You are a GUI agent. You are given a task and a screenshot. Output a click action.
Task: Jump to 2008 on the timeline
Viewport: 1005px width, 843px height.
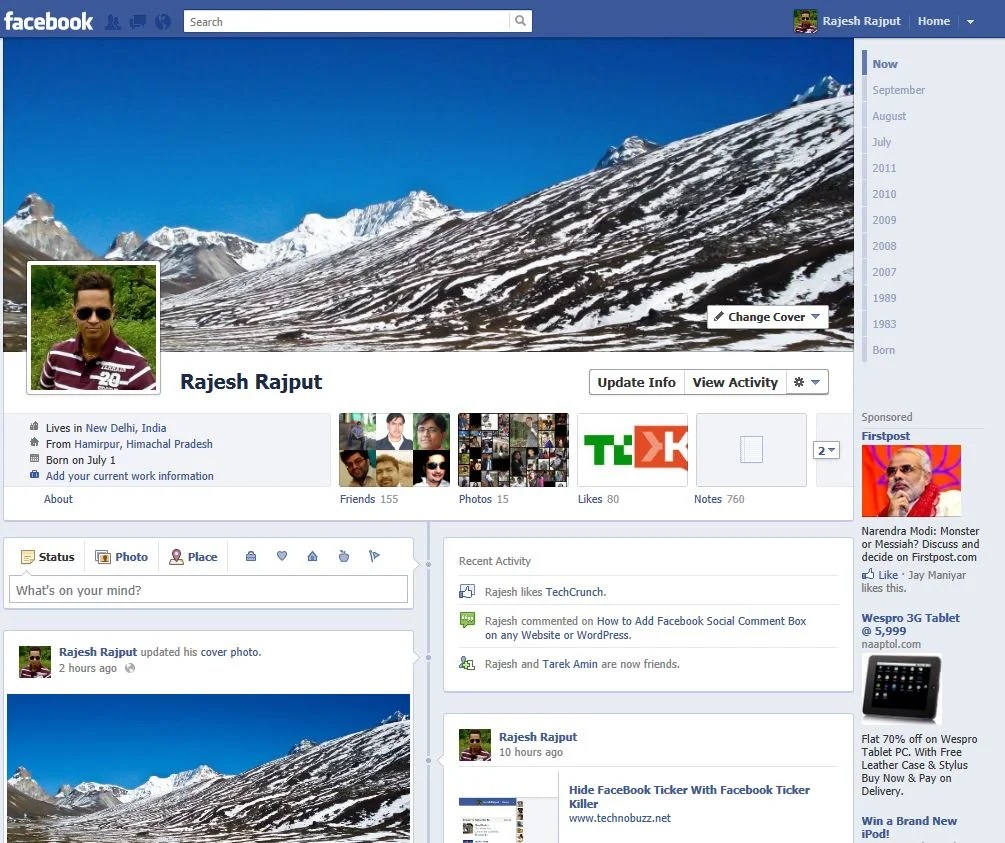(884, 246)
